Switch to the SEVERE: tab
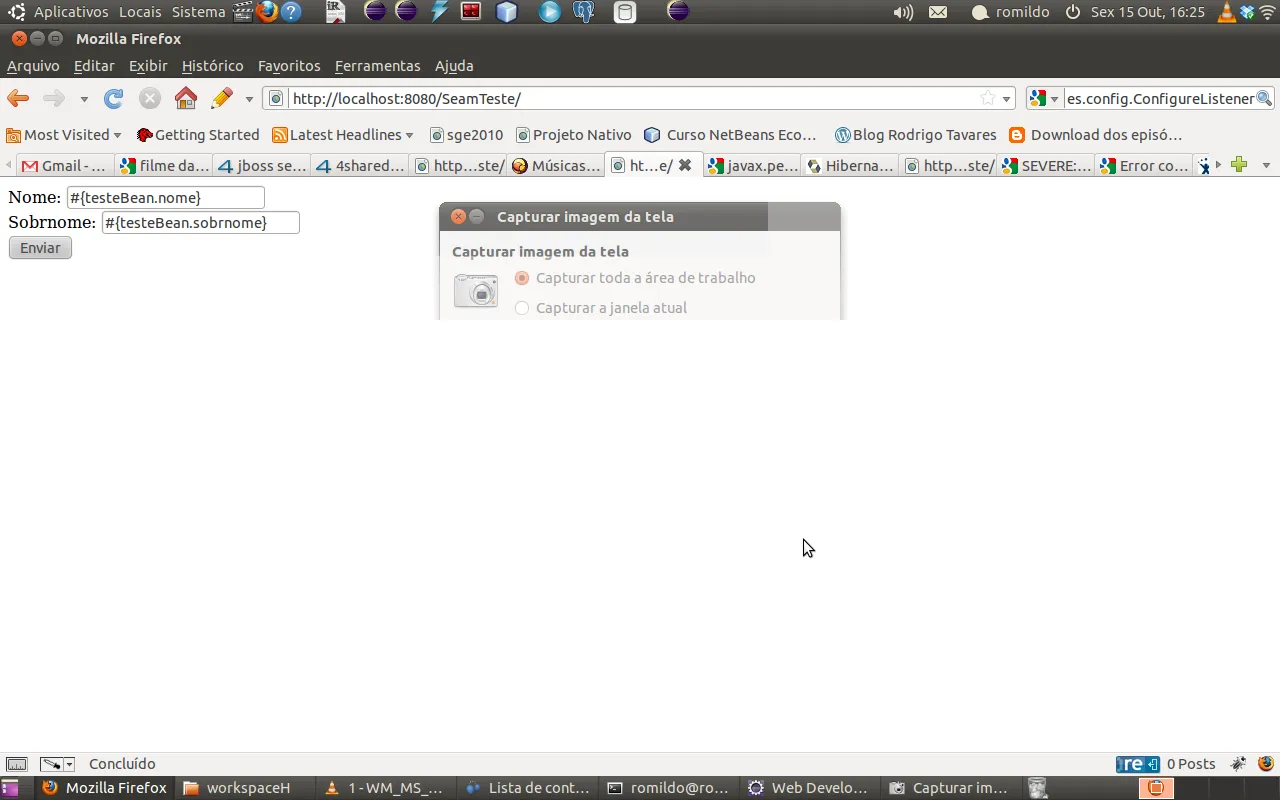The image size is (1280, 800). (1046, 165)
